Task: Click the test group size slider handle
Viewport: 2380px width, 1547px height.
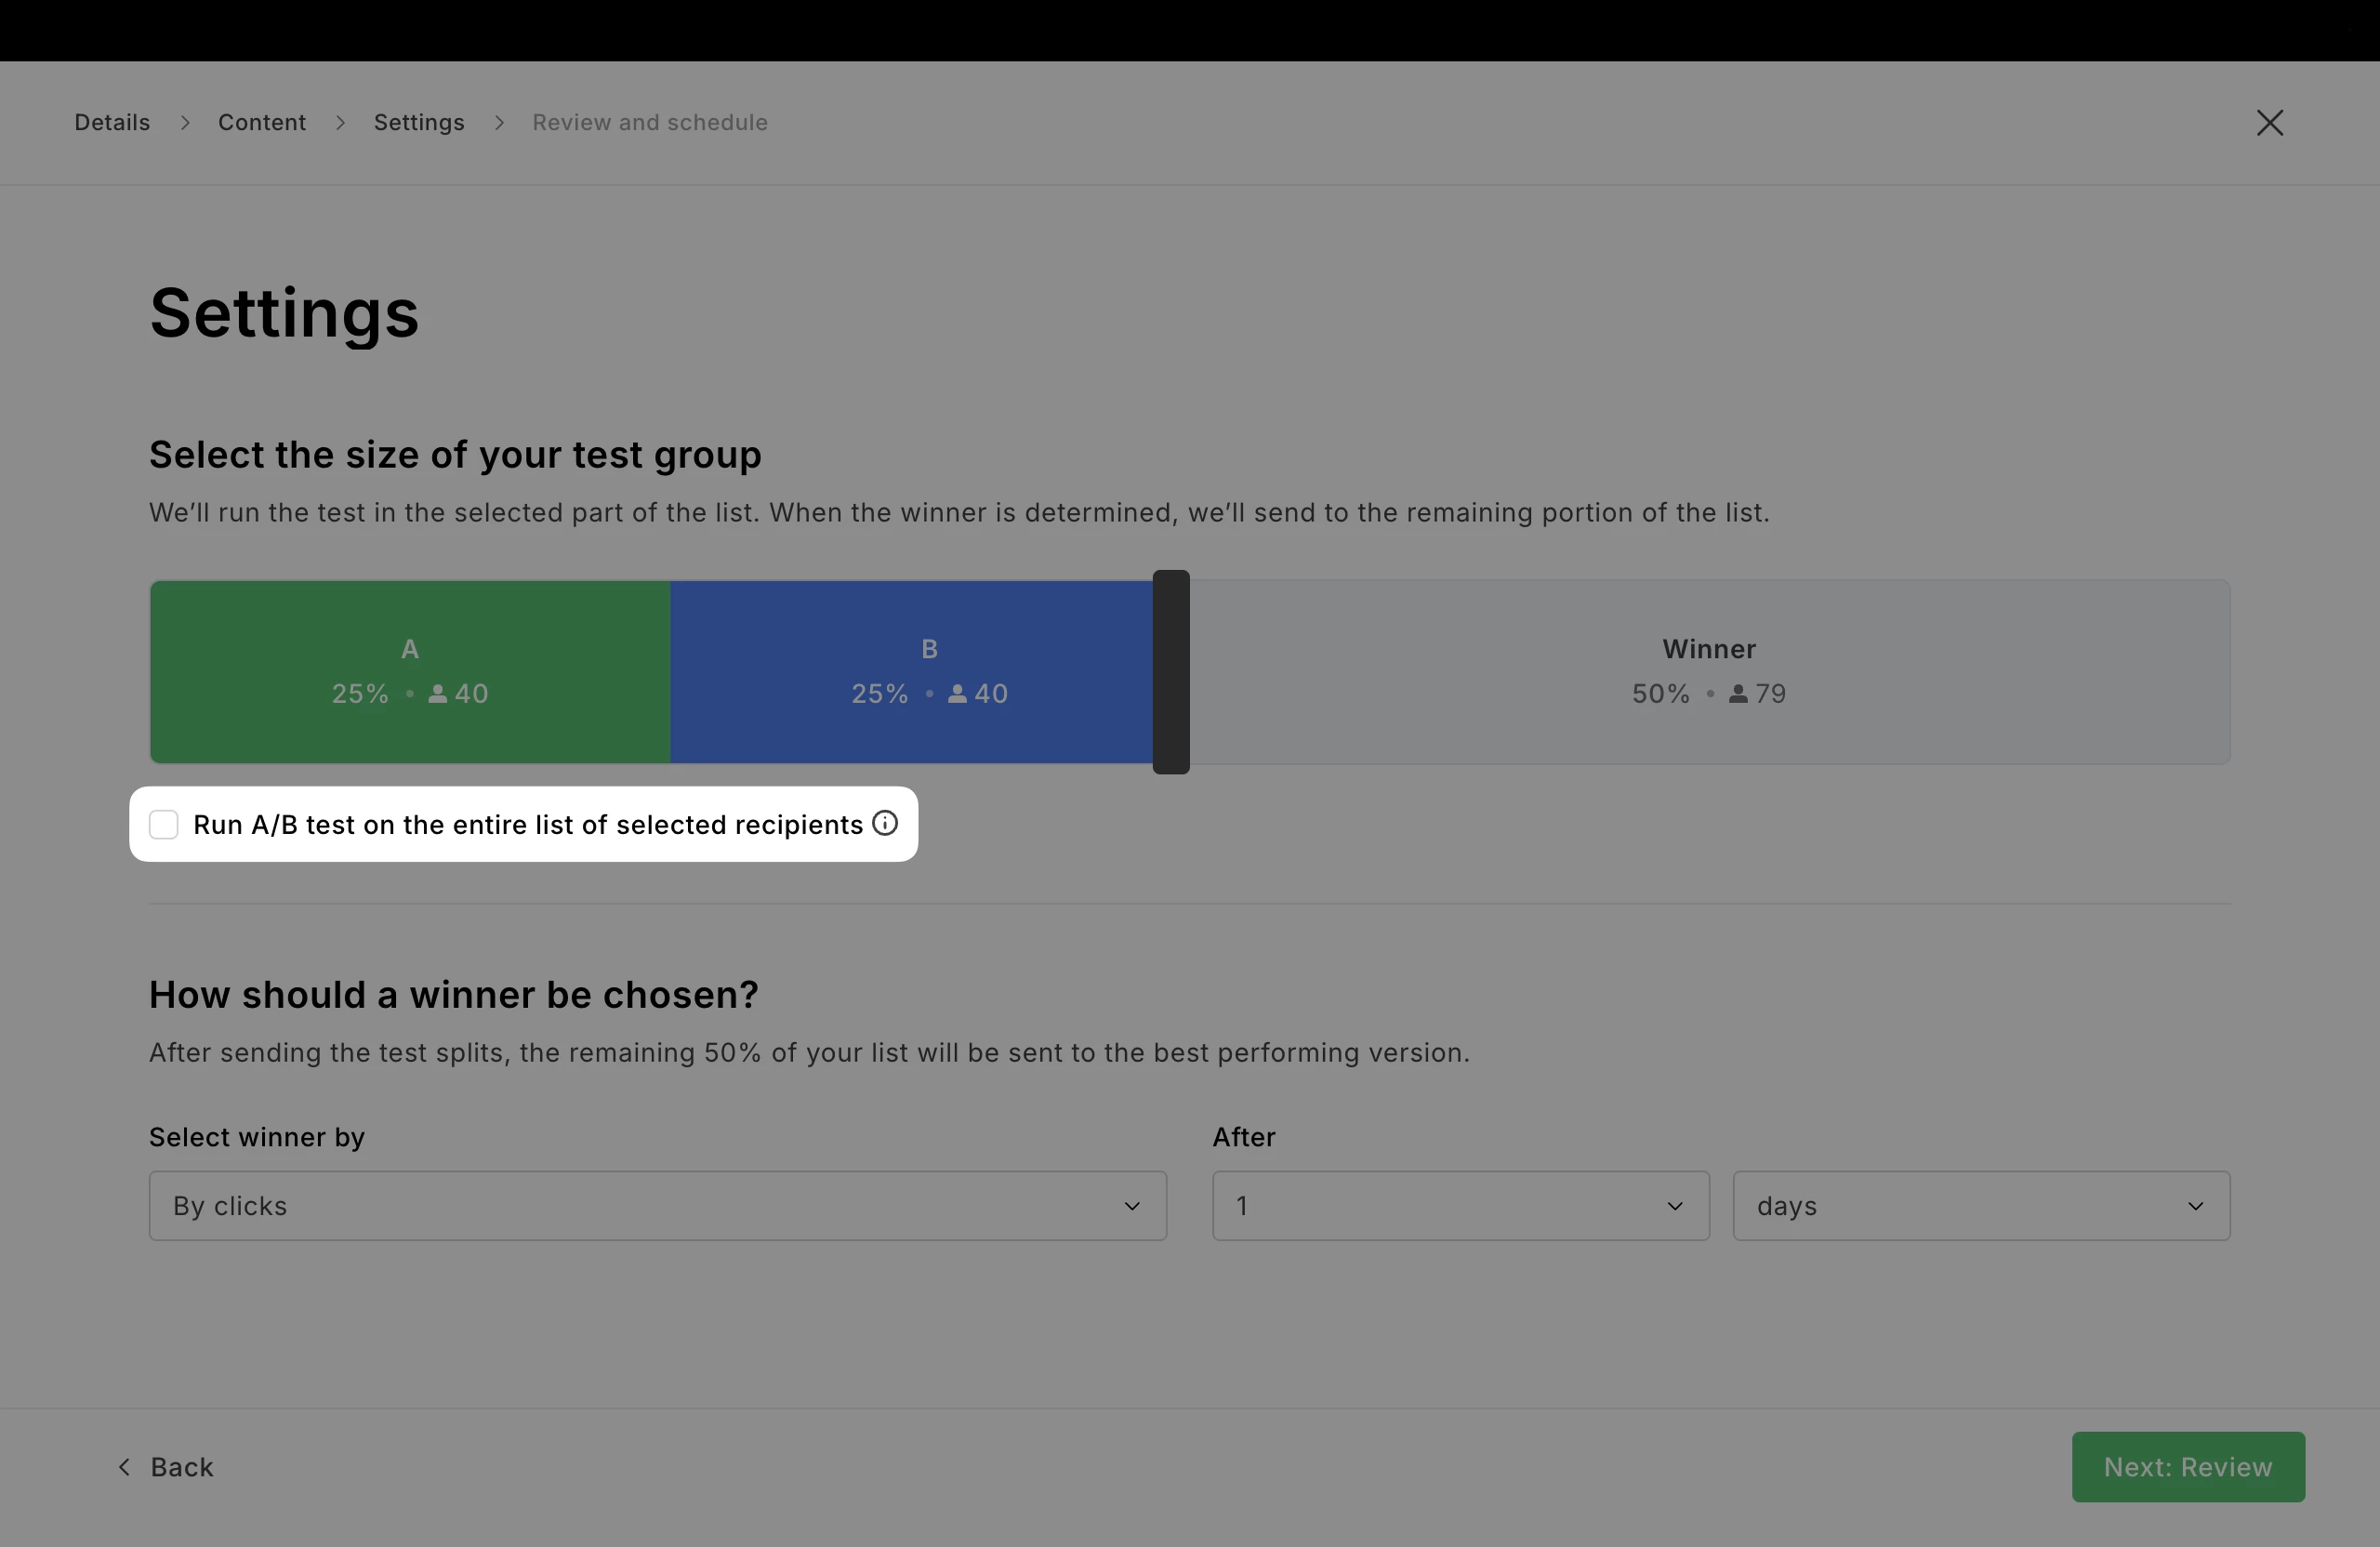Action: pos(1170,672)
